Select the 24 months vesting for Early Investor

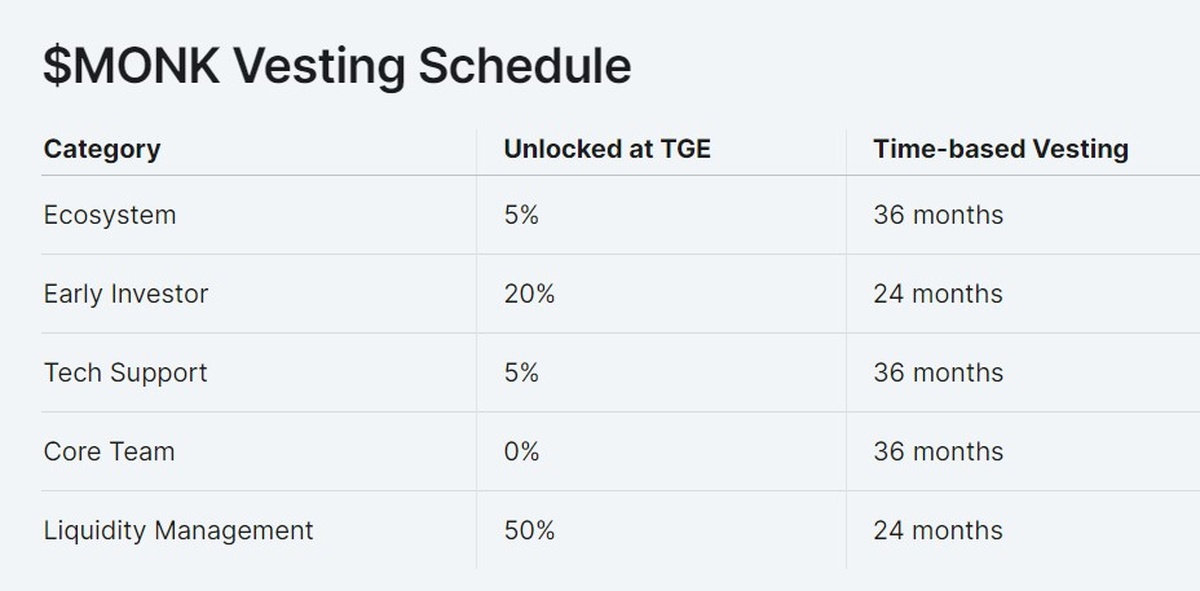pos(938,294)
